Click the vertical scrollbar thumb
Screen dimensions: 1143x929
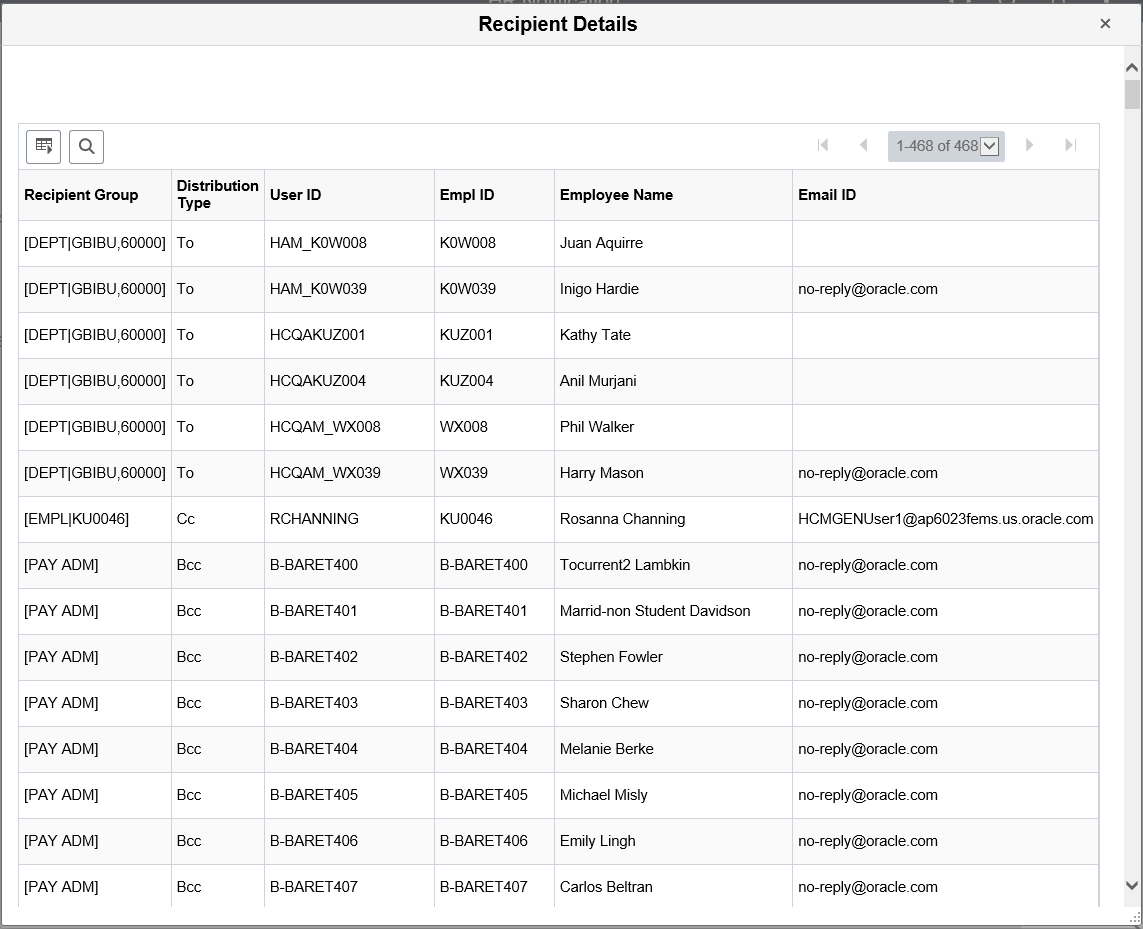click(1132, 94)
